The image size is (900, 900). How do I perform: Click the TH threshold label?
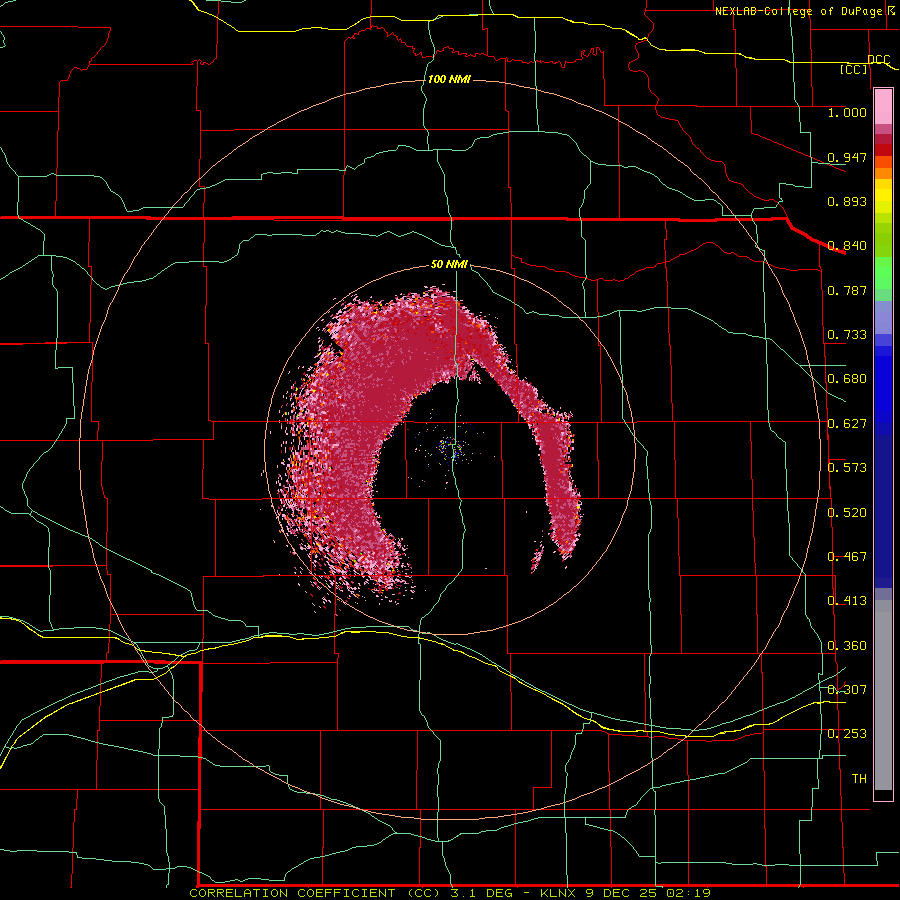coord(859,779)
